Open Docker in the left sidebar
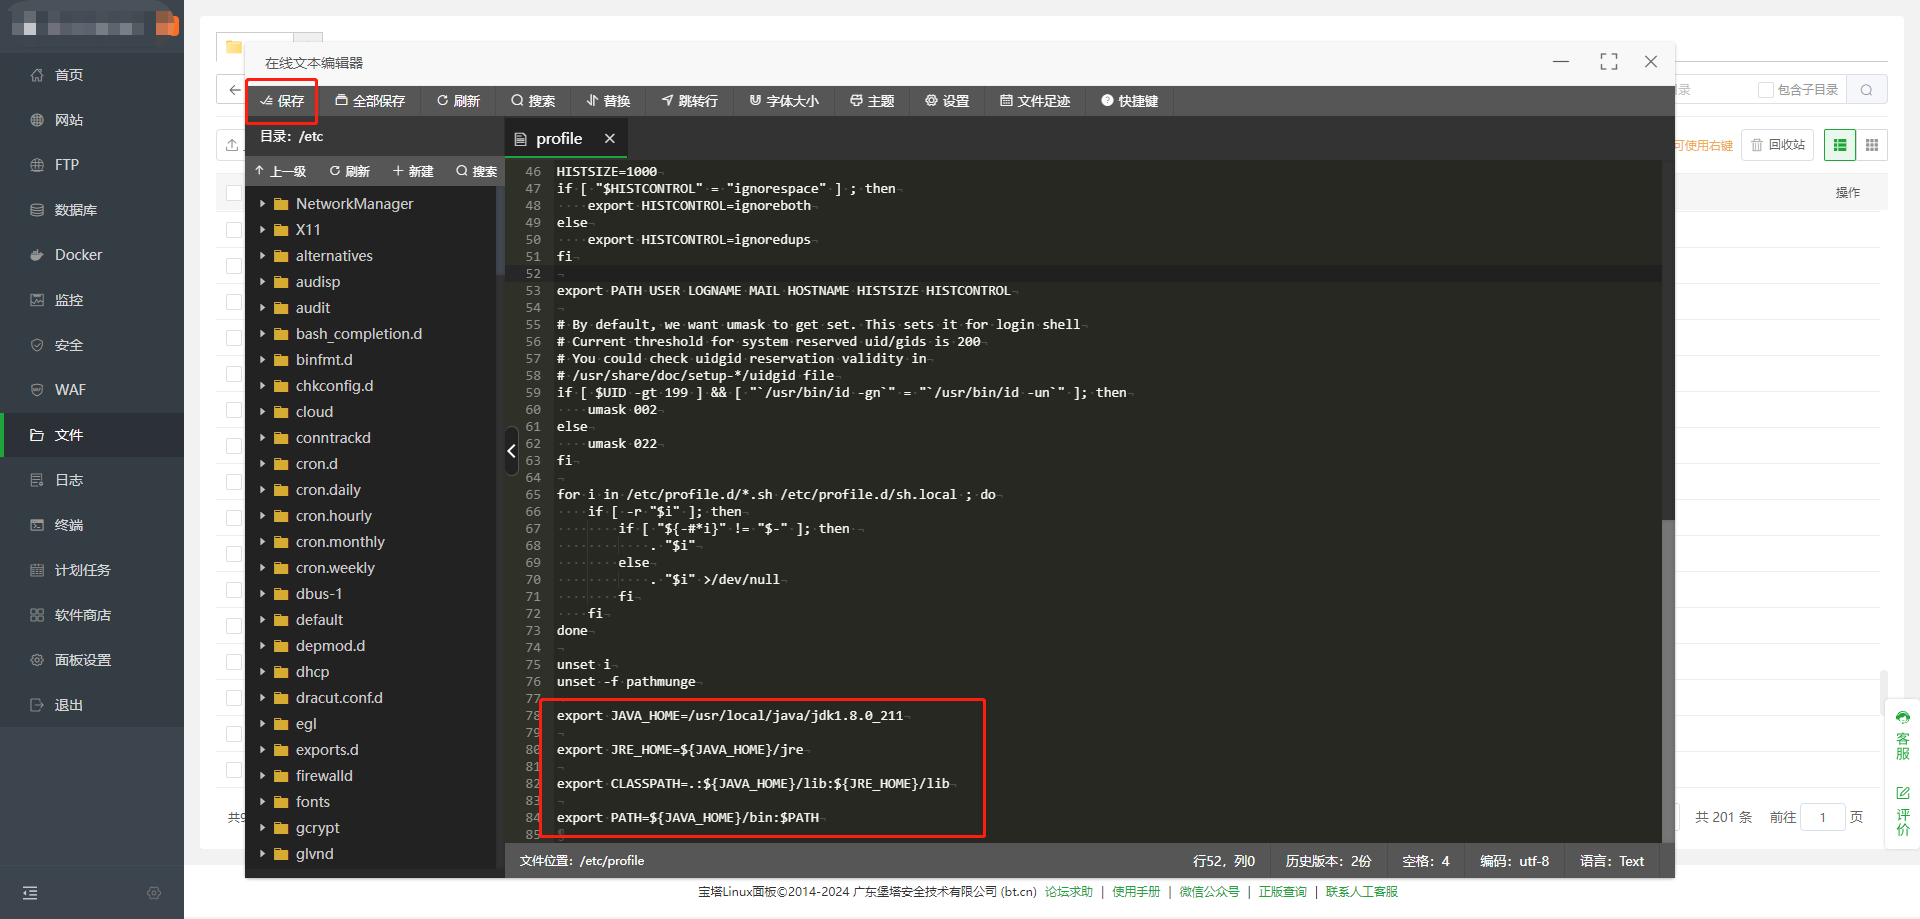1920x919 pixels. tap(78, 255)
